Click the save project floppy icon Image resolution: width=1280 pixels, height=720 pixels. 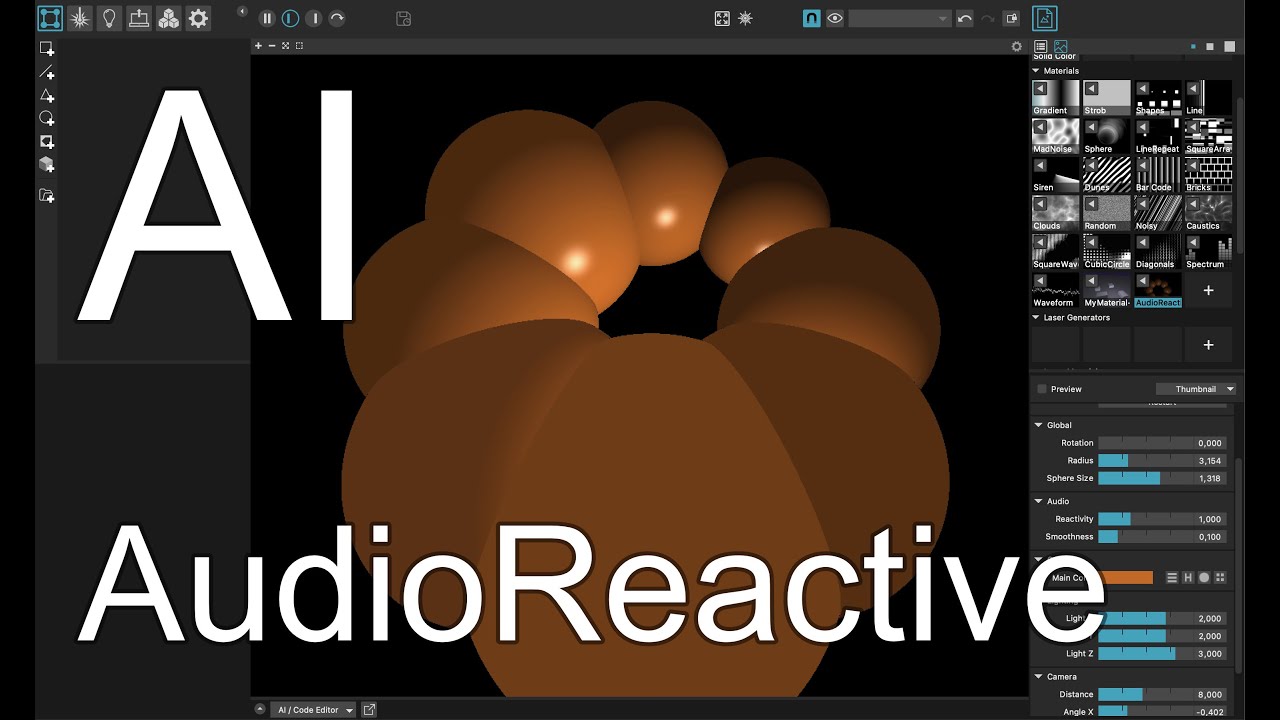click(x=404, y=18)
